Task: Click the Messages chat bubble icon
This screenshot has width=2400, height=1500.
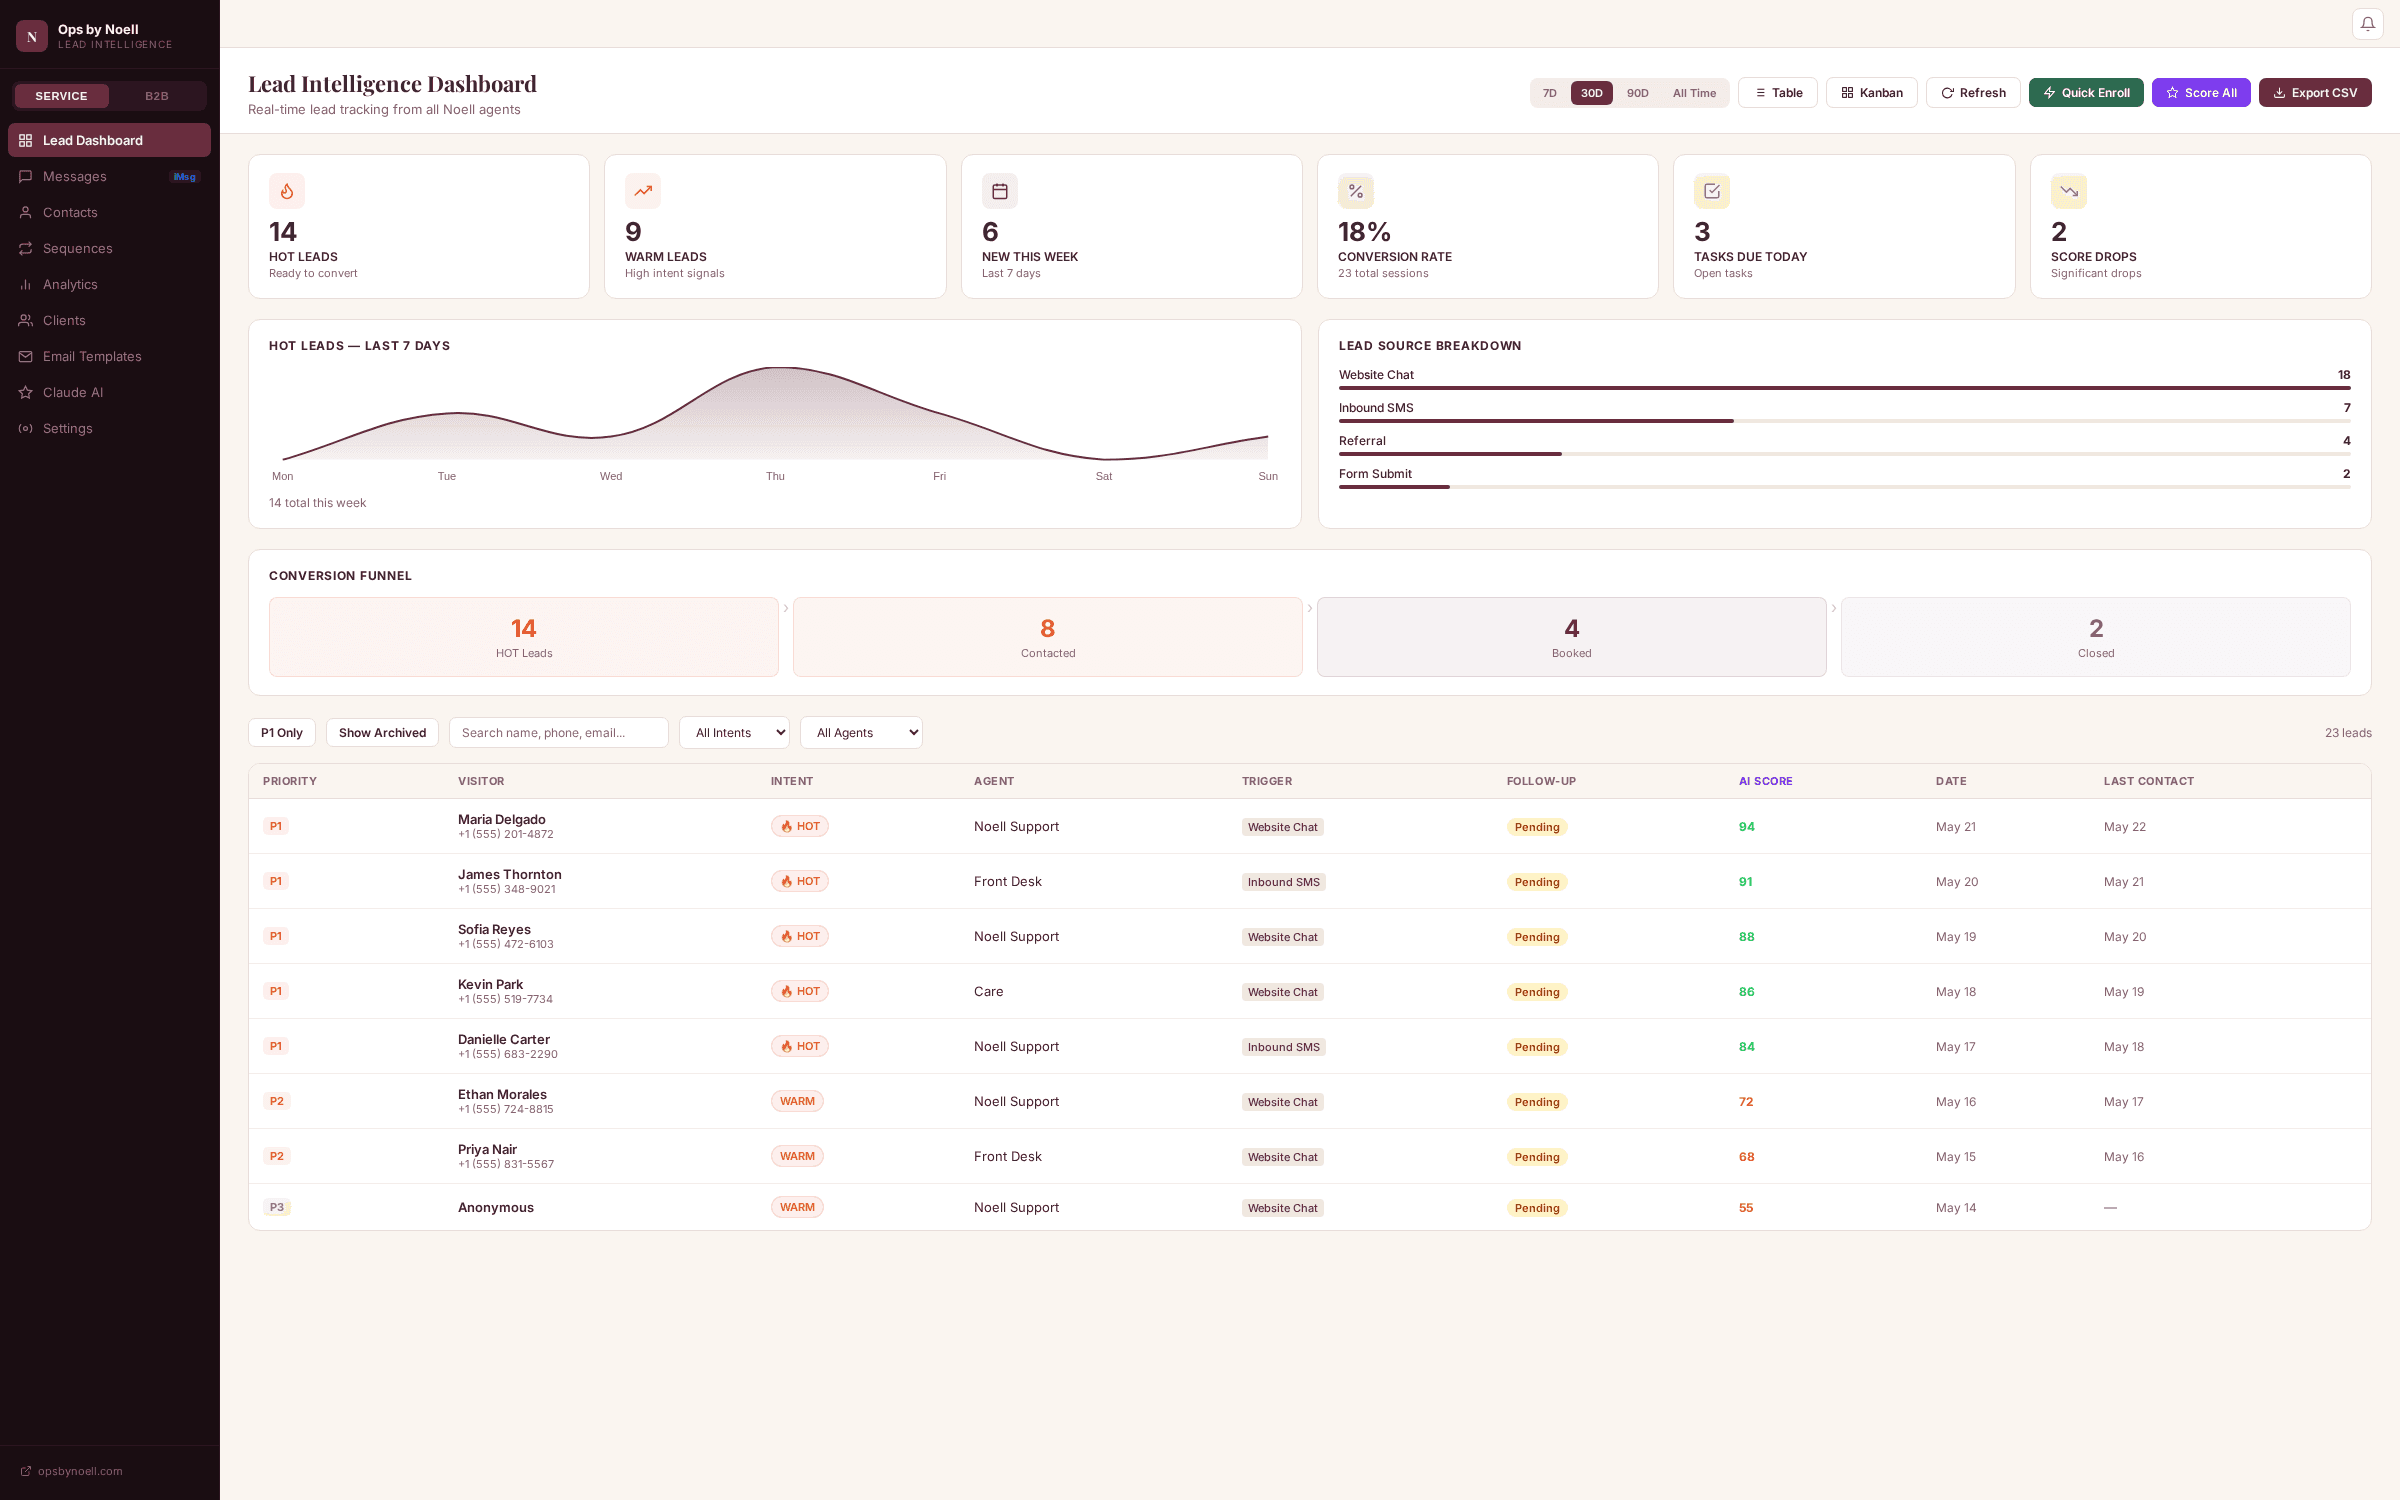Action: pyautogui.click(x=26, y=176)
